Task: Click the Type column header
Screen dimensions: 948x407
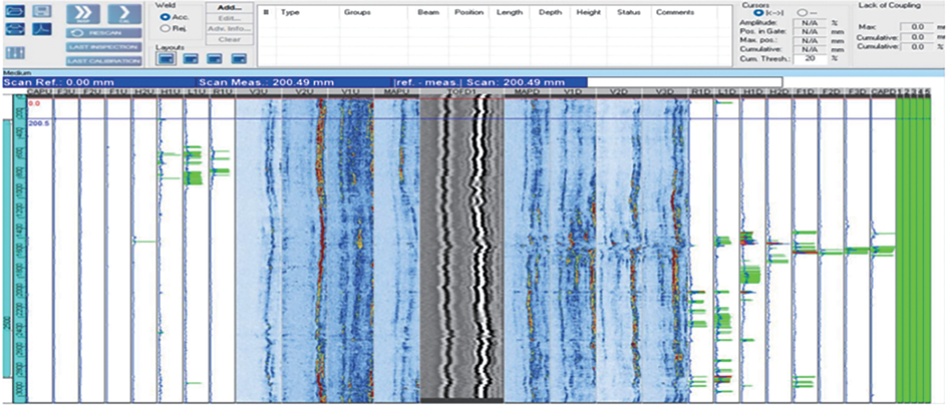Action: point(288,12)
